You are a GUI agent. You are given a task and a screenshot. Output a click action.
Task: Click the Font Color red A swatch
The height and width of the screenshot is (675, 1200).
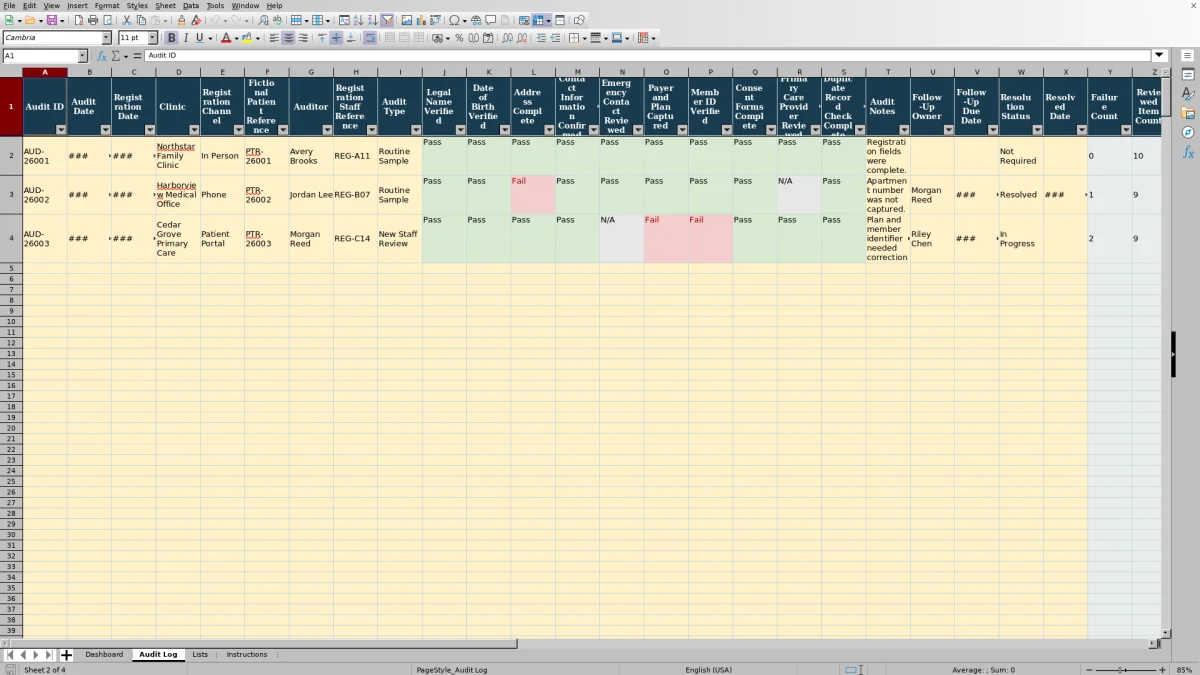pyautogui.click(x=227, y=38)
